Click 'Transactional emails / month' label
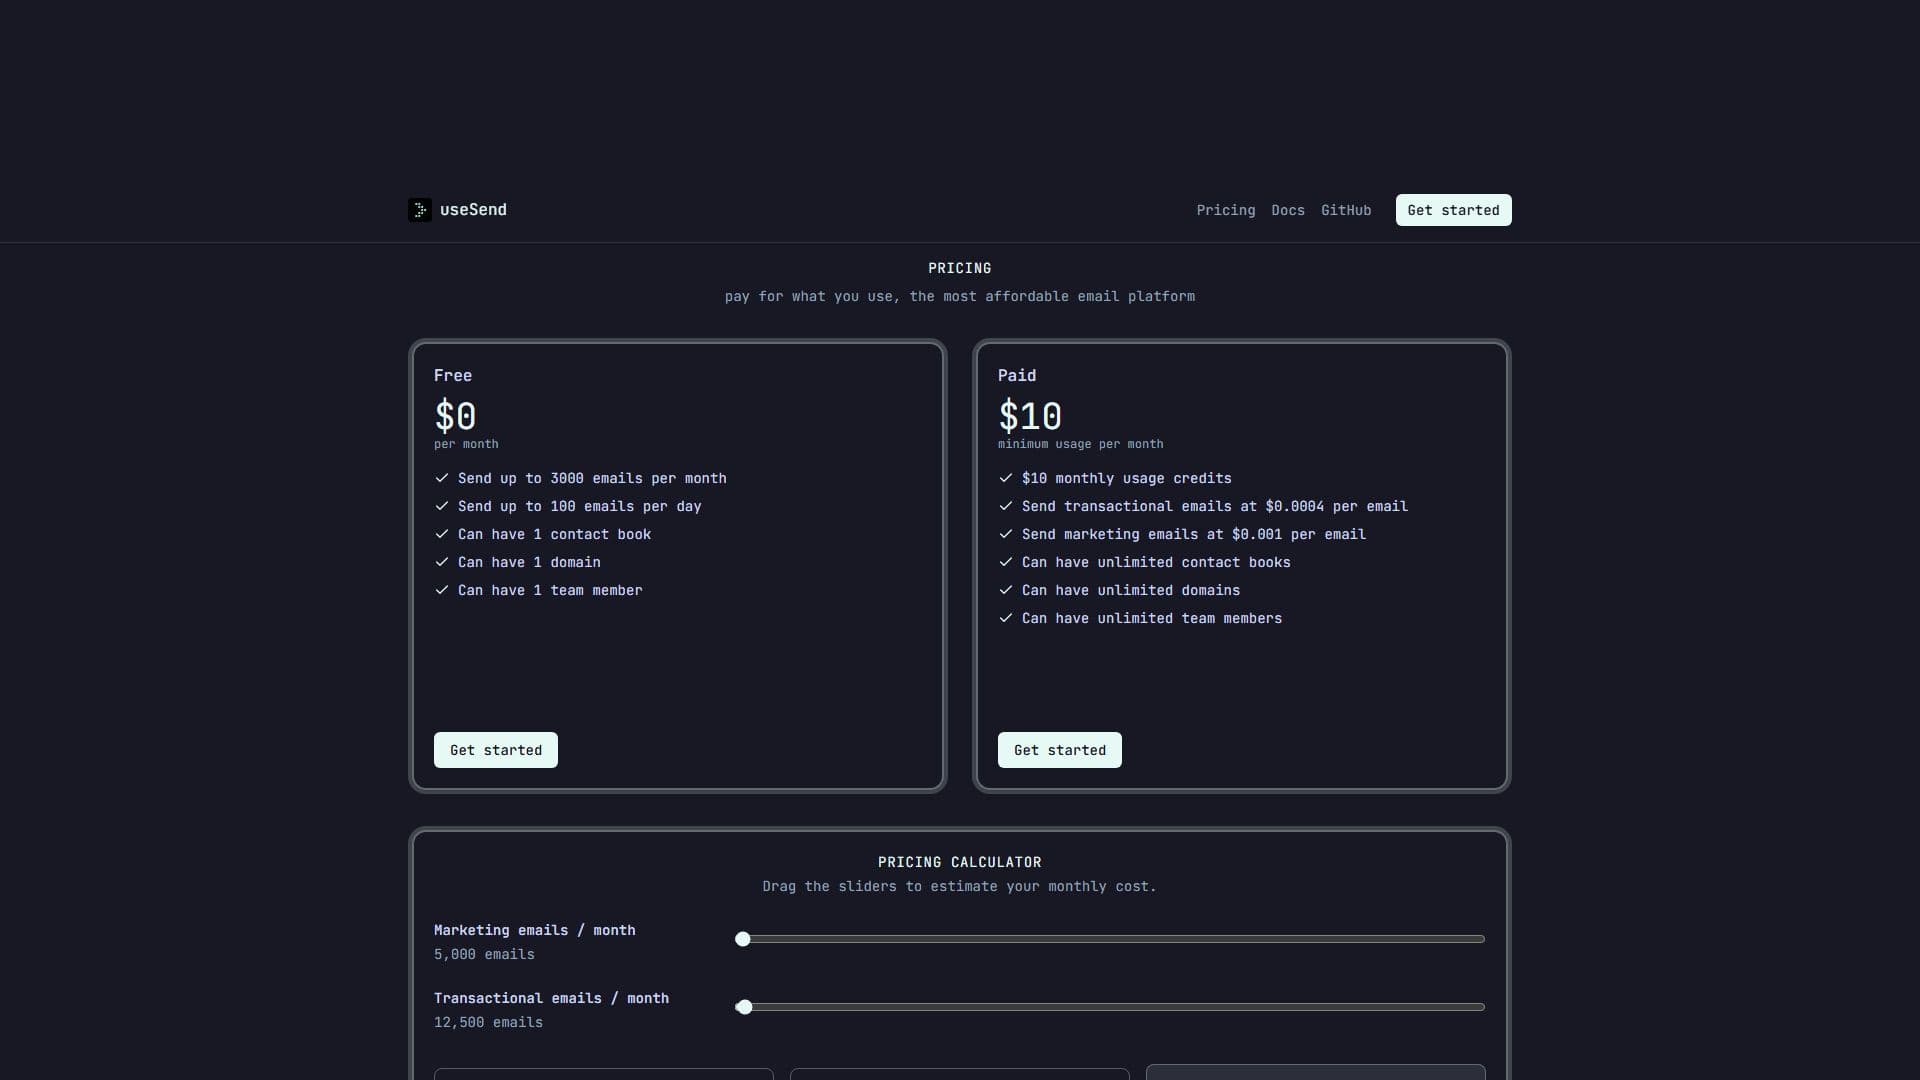 click(x=551, y=998)
